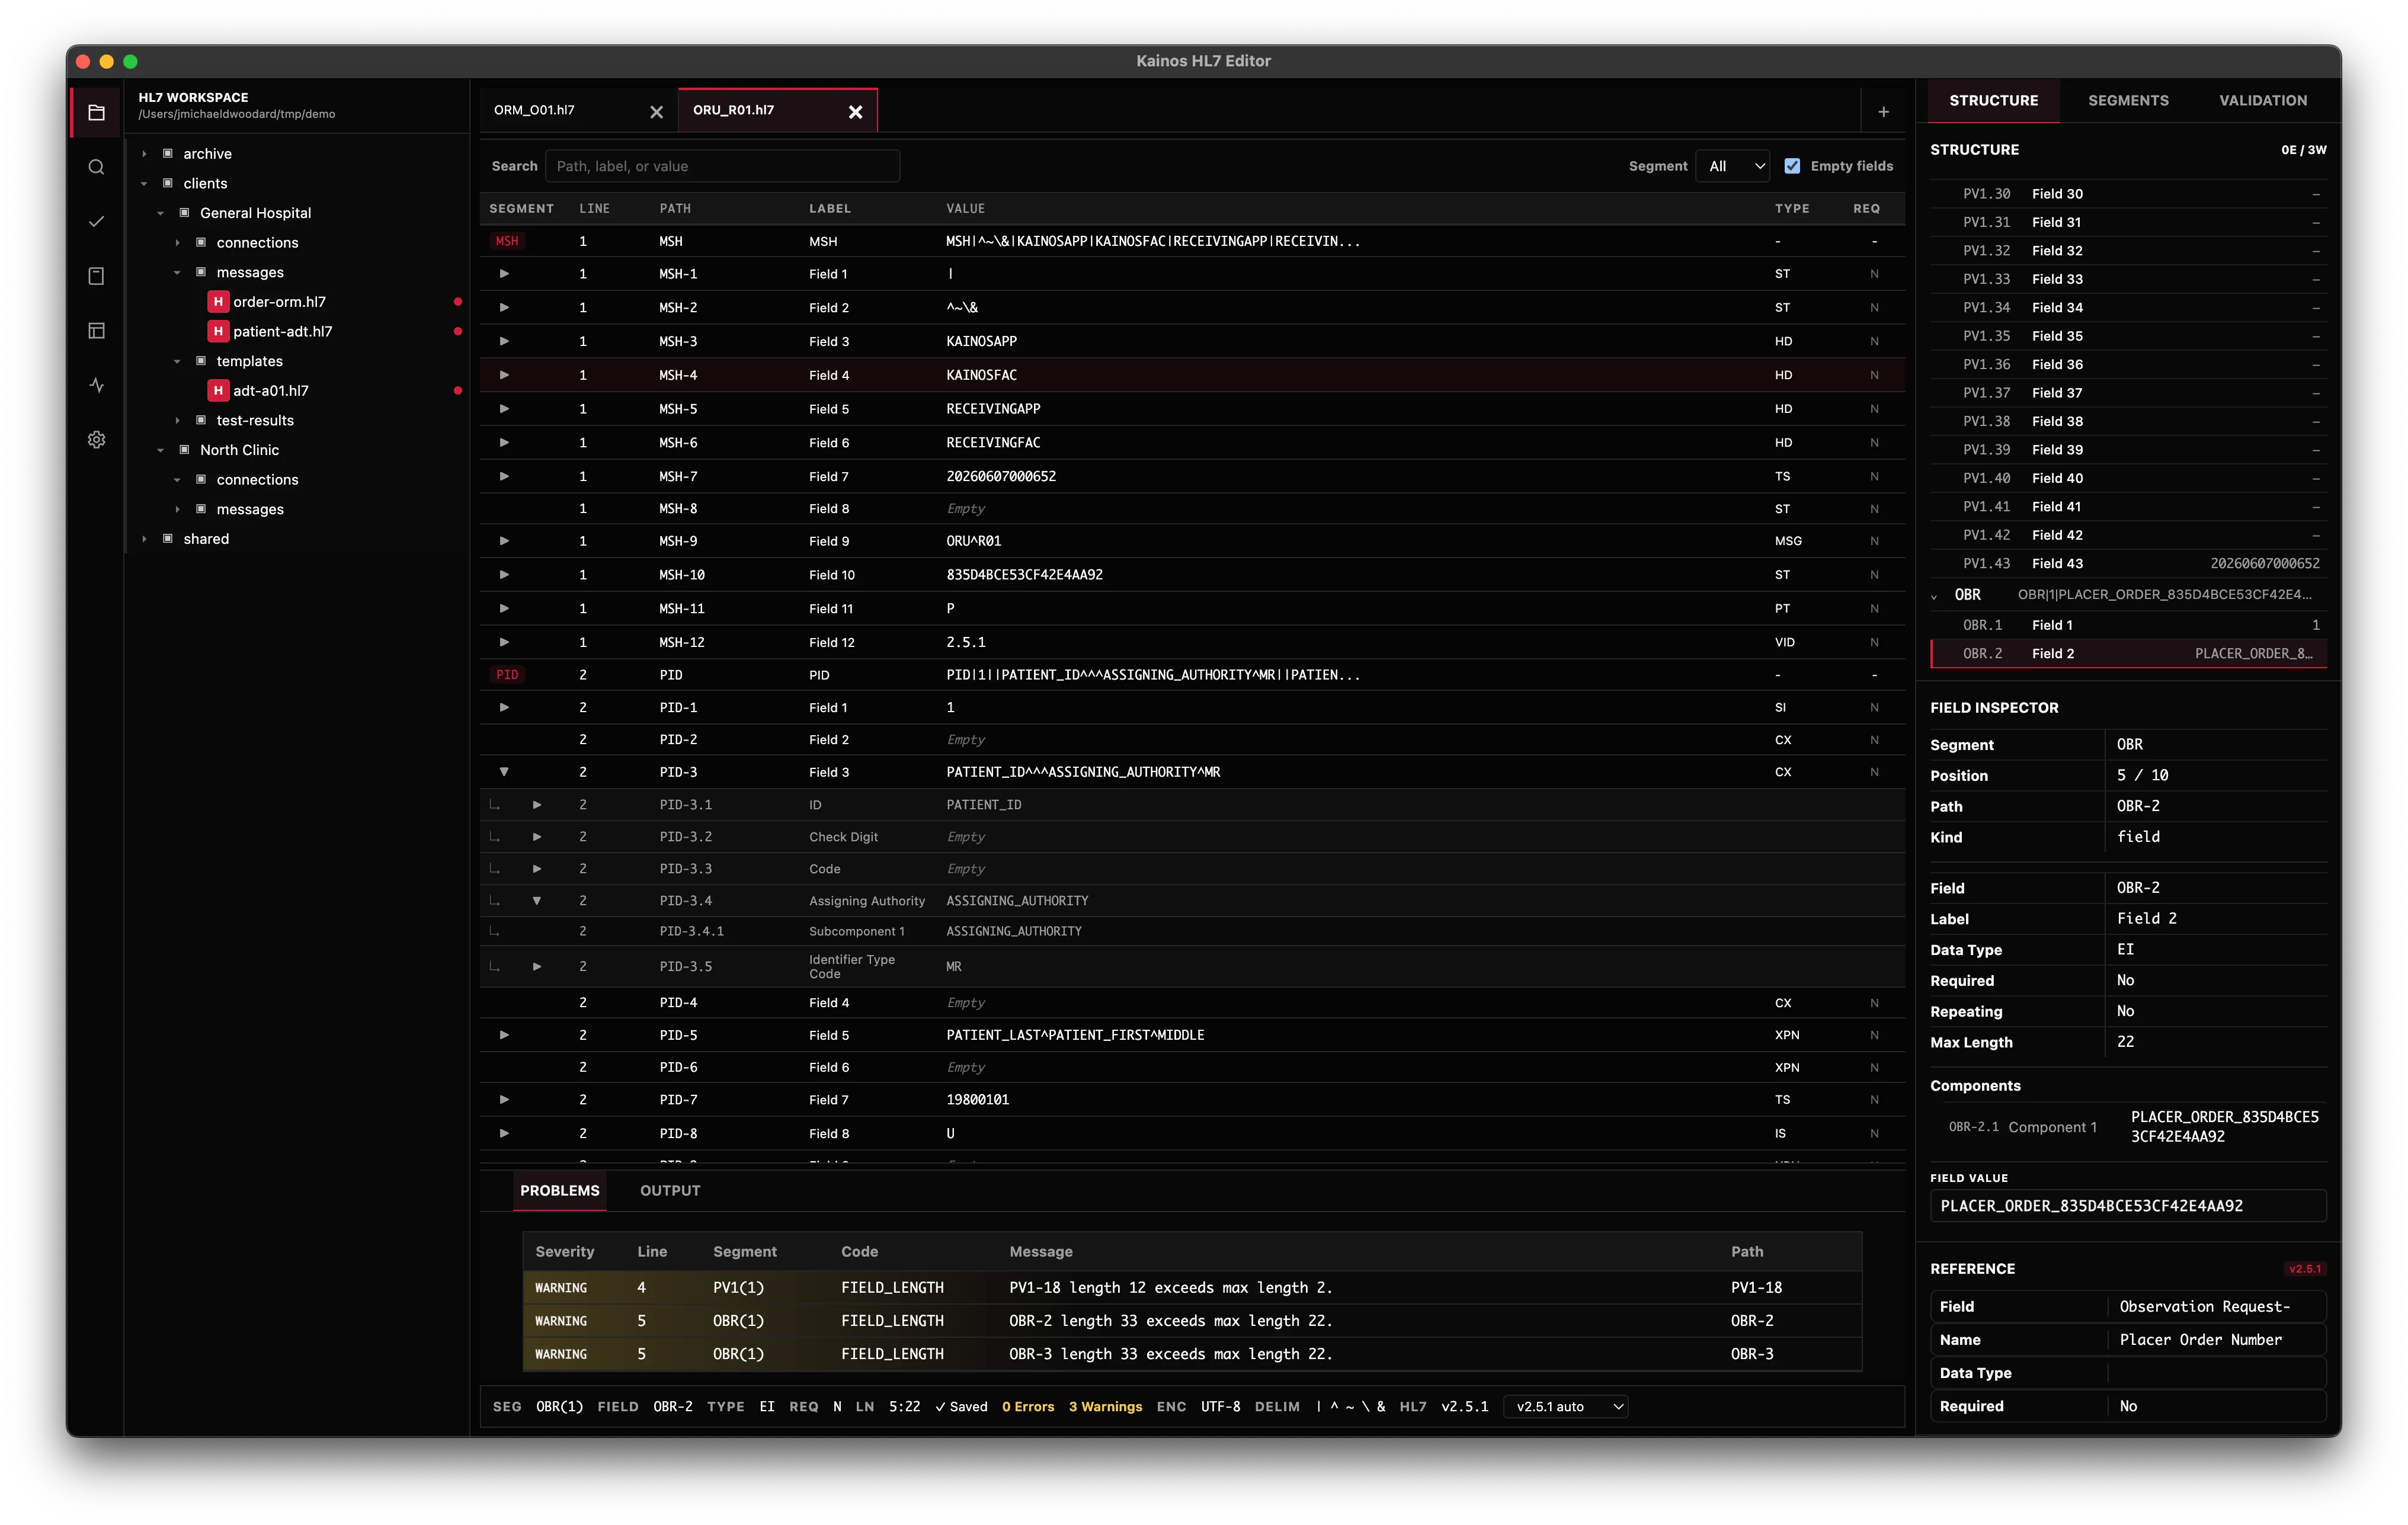Collapse the PID-3.4 Assigning Authority triangle
The image size is (2408, 1525).
537,901
